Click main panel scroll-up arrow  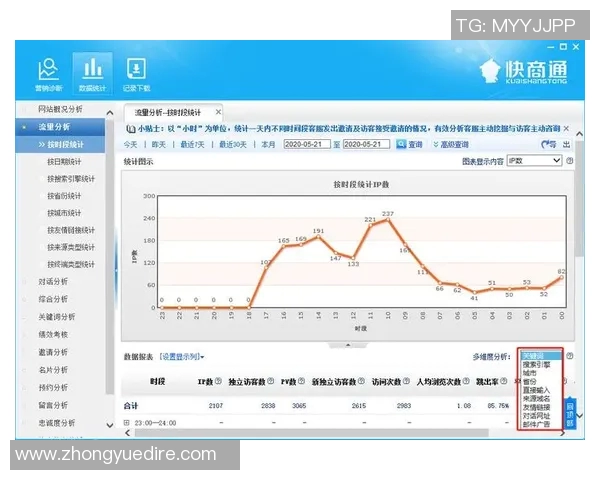pyautogui.click(x=580, y=134)
